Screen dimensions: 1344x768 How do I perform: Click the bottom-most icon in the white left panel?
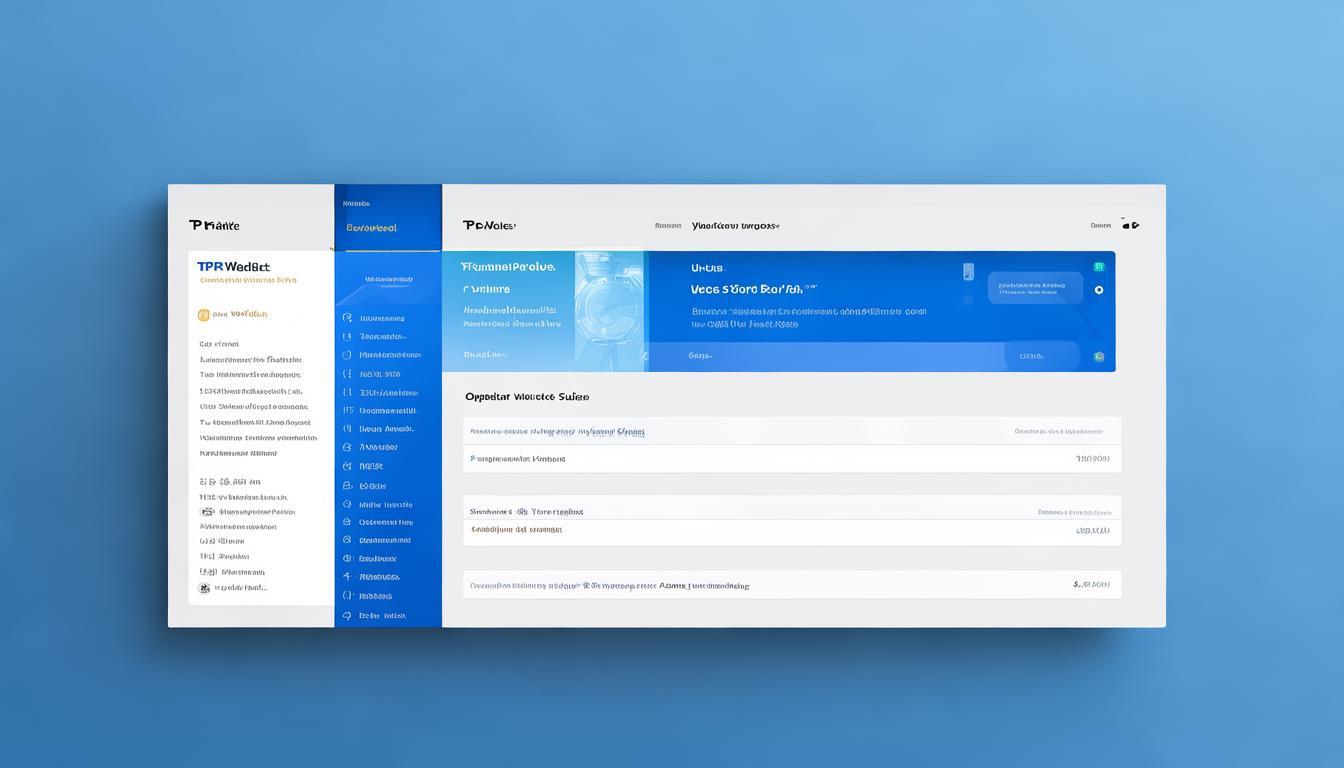205,588
